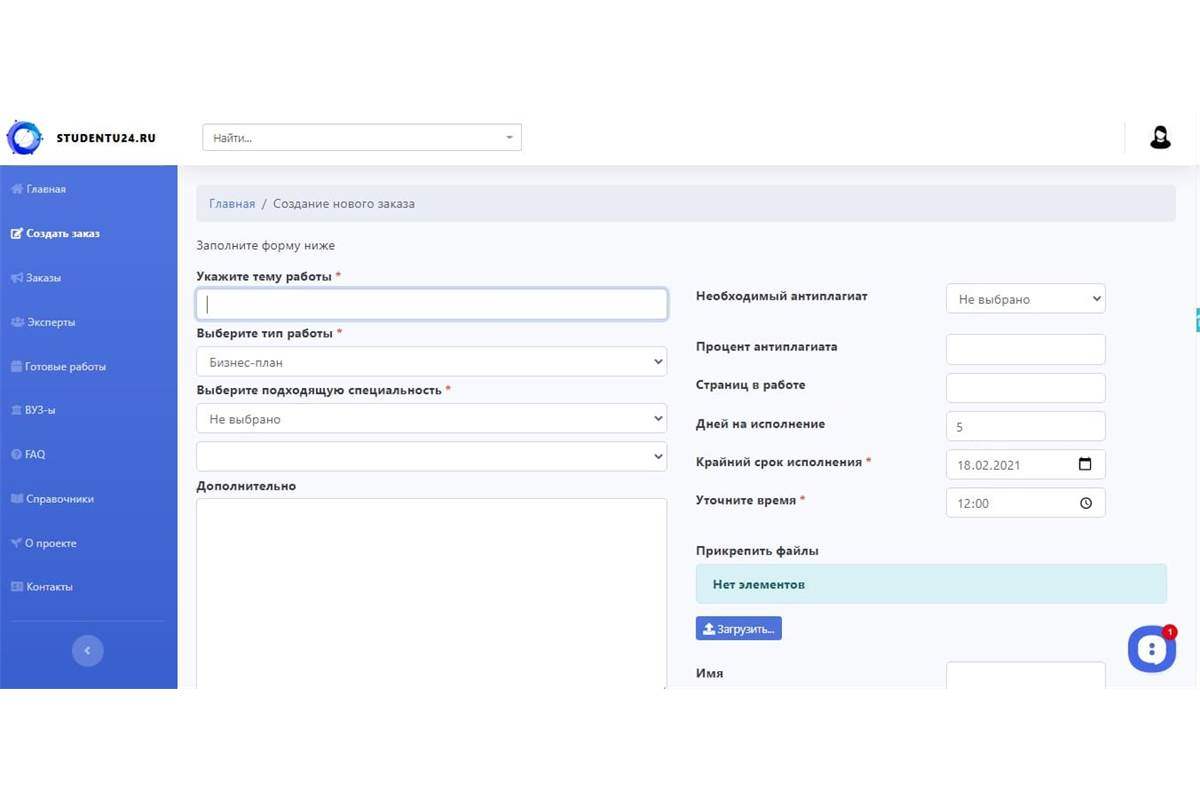Click the Studentu24.ru logo icon
The width and height of the screenshot is (1200, 800).
point(25,138)
